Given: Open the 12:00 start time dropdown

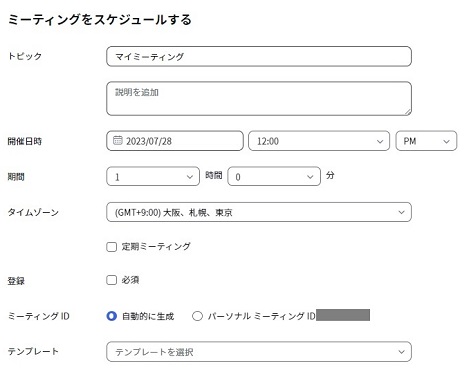Looking at the screenshot, I should click(x=319, y=141).
